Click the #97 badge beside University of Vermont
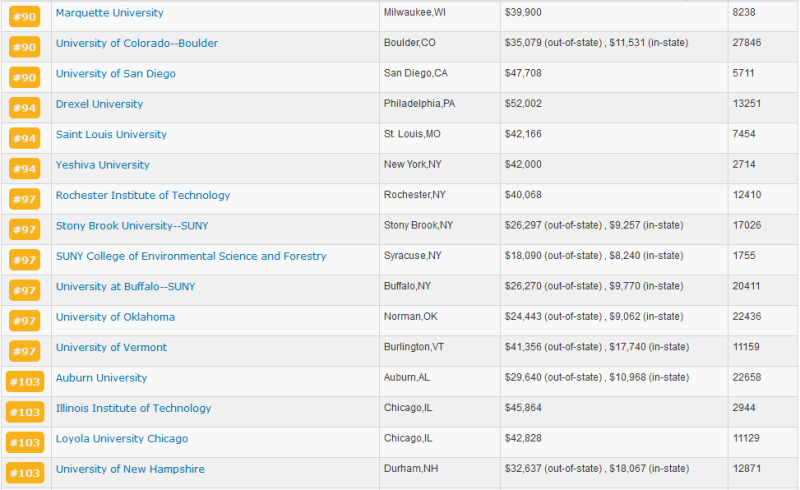This screenshot has height=490, width=800. click(24, 351)
